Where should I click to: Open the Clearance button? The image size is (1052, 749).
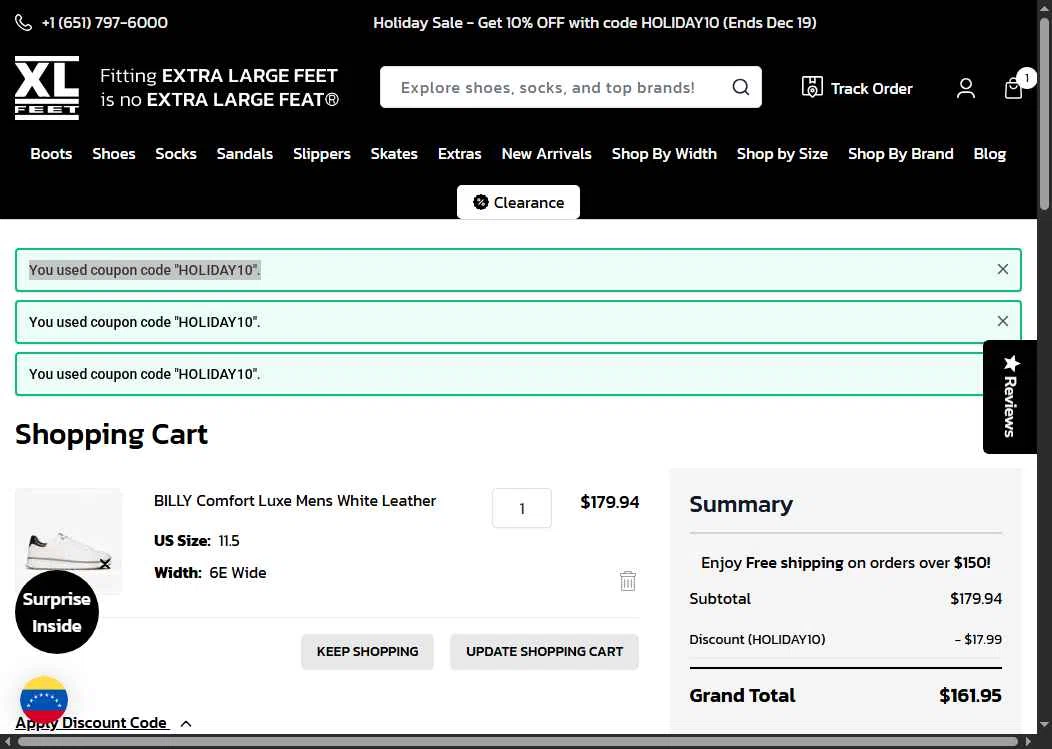(519, 202)
